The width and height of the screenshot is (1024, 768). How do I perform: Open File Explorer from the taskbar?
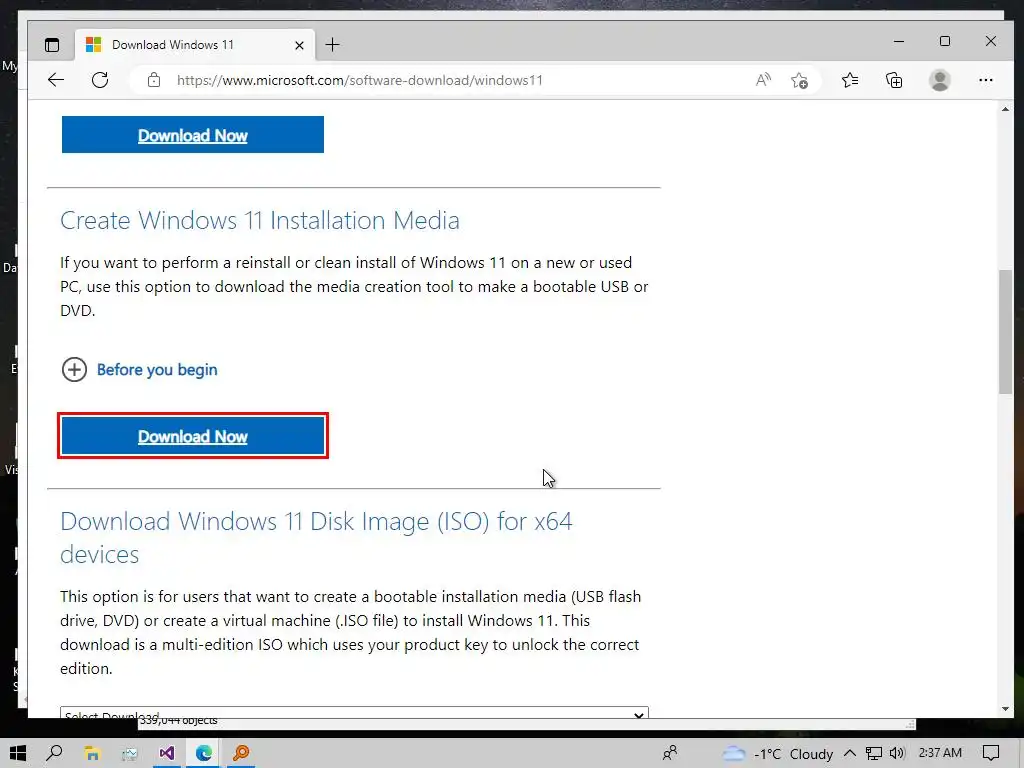click(x=92, y=753)
